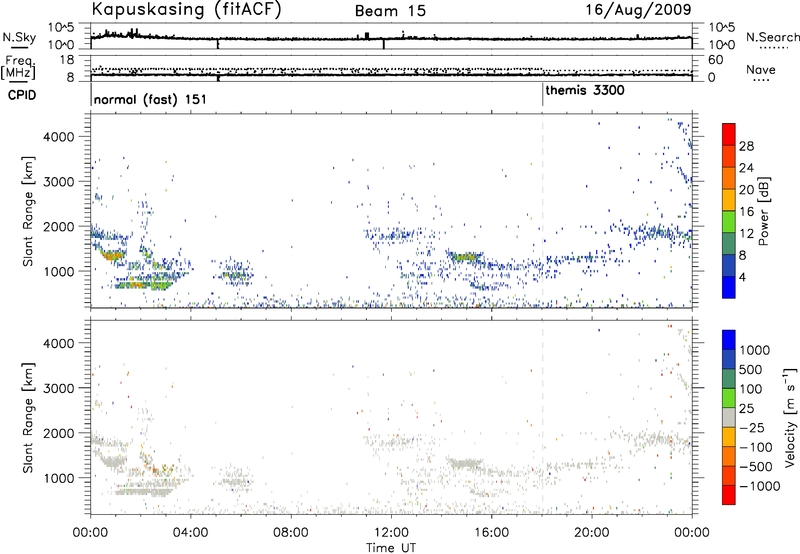Image resolution: width=800 pixels, height=554 pixels.
Task: Click the '25' label on Velocity color bar
Action: pyautogui.click(x=747, y=409)
